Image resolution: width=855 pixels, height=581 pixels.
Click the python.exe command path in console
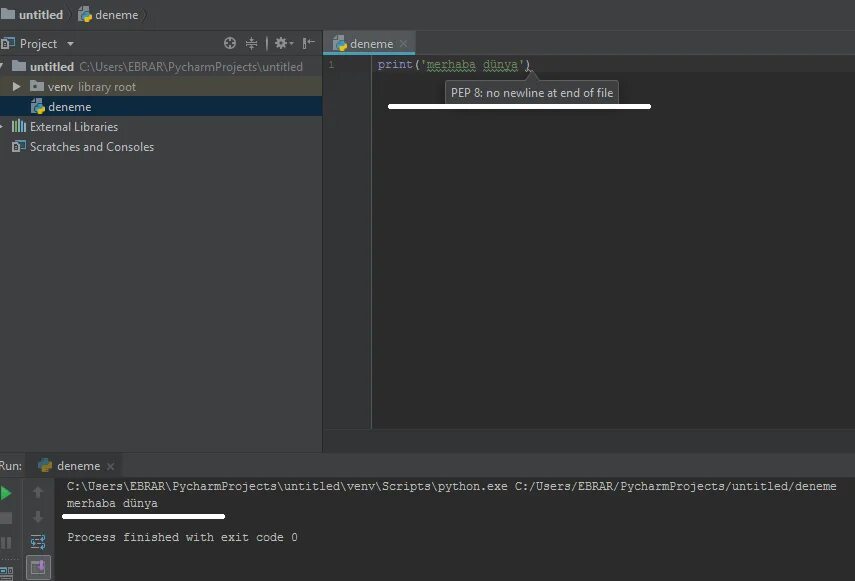(287, 486)
